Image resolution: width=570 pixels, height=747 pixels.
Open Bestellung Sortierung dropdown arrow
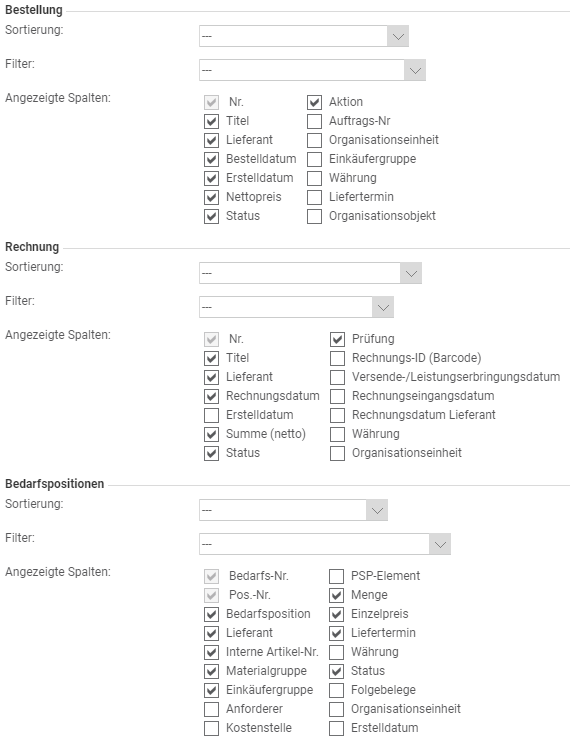pyautogui.click(x=397, y=36)
